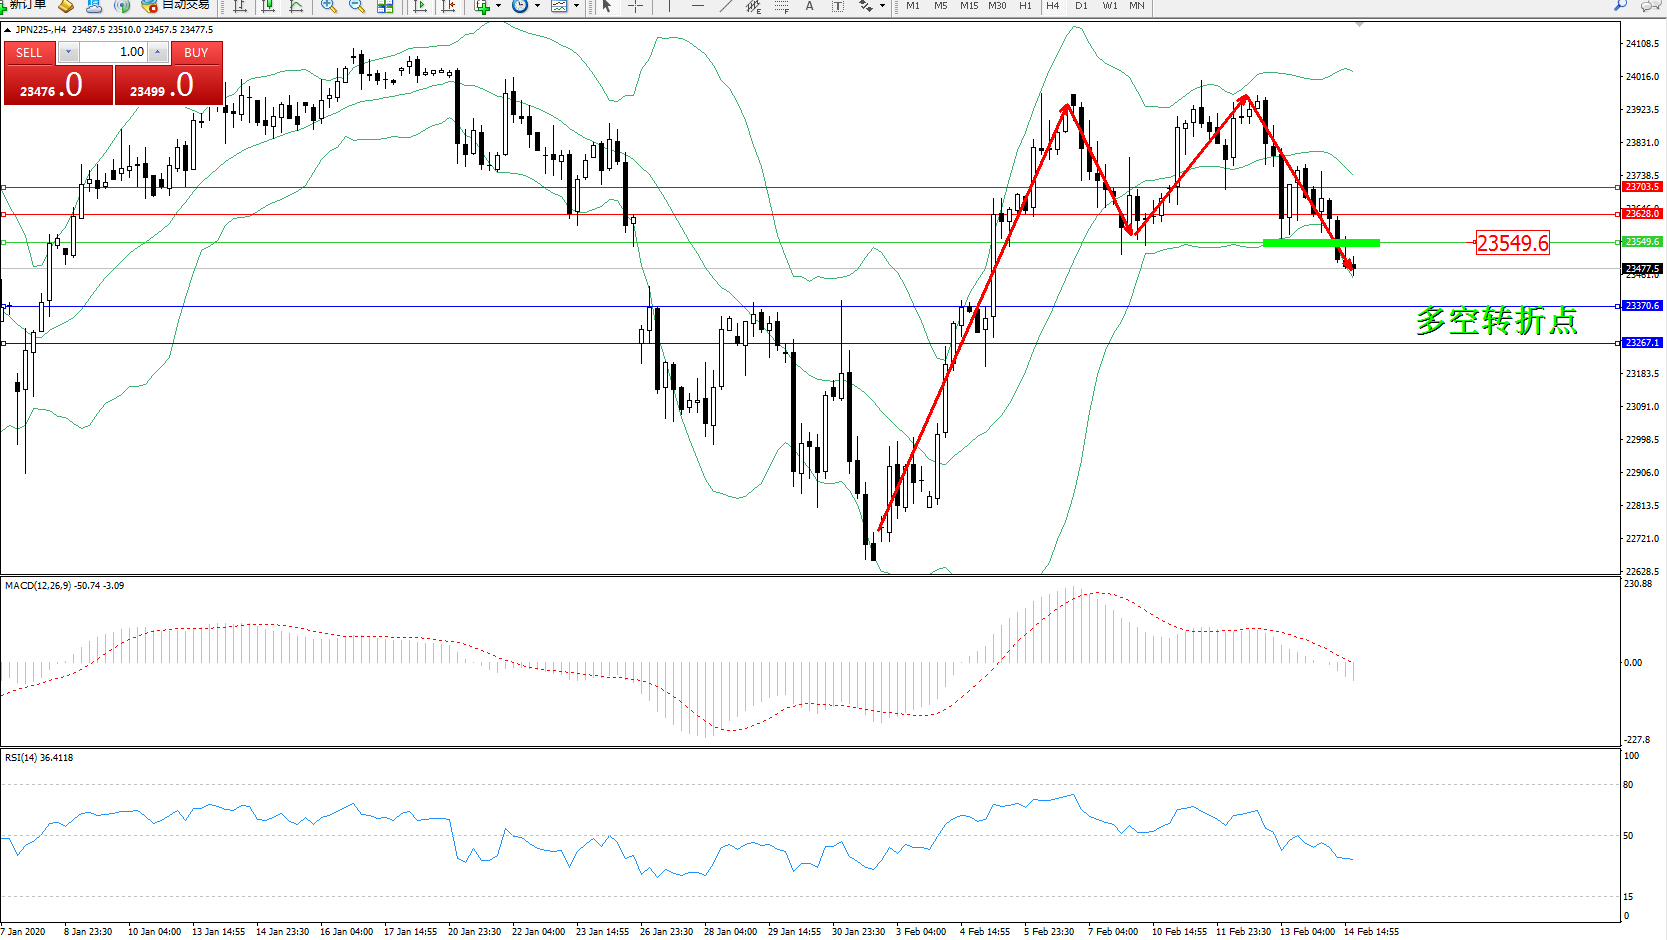The height and width of the screenshot is (940, 1667).
Task: Increase lot volume with up arrow
Action: click(157, 52)
